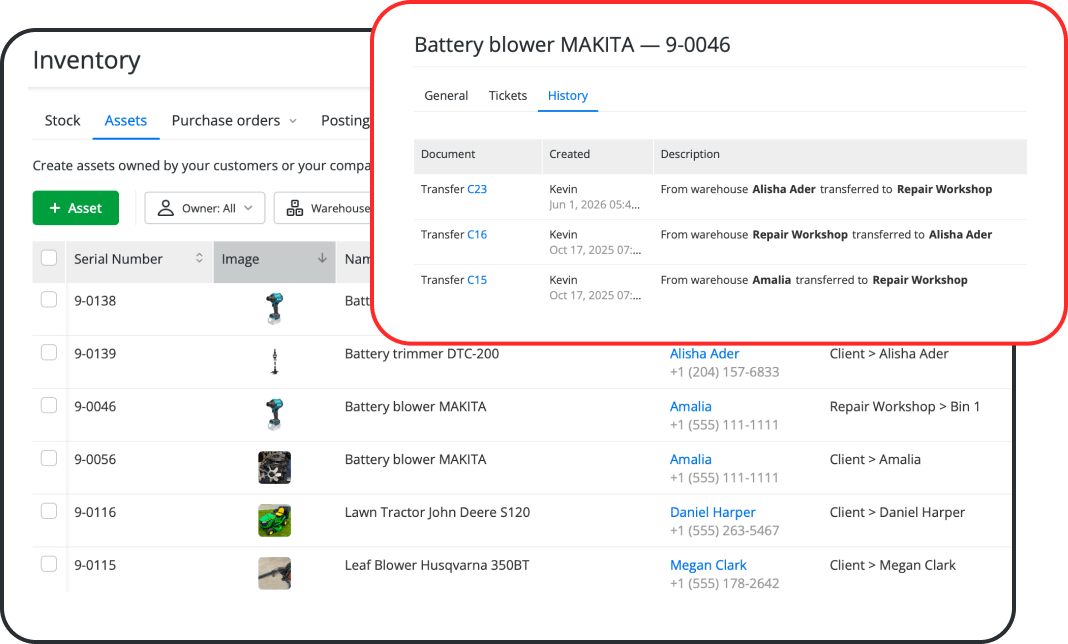The image size is (1068, 644).
Task: Open transfer document C15
Action: (477, 280)
